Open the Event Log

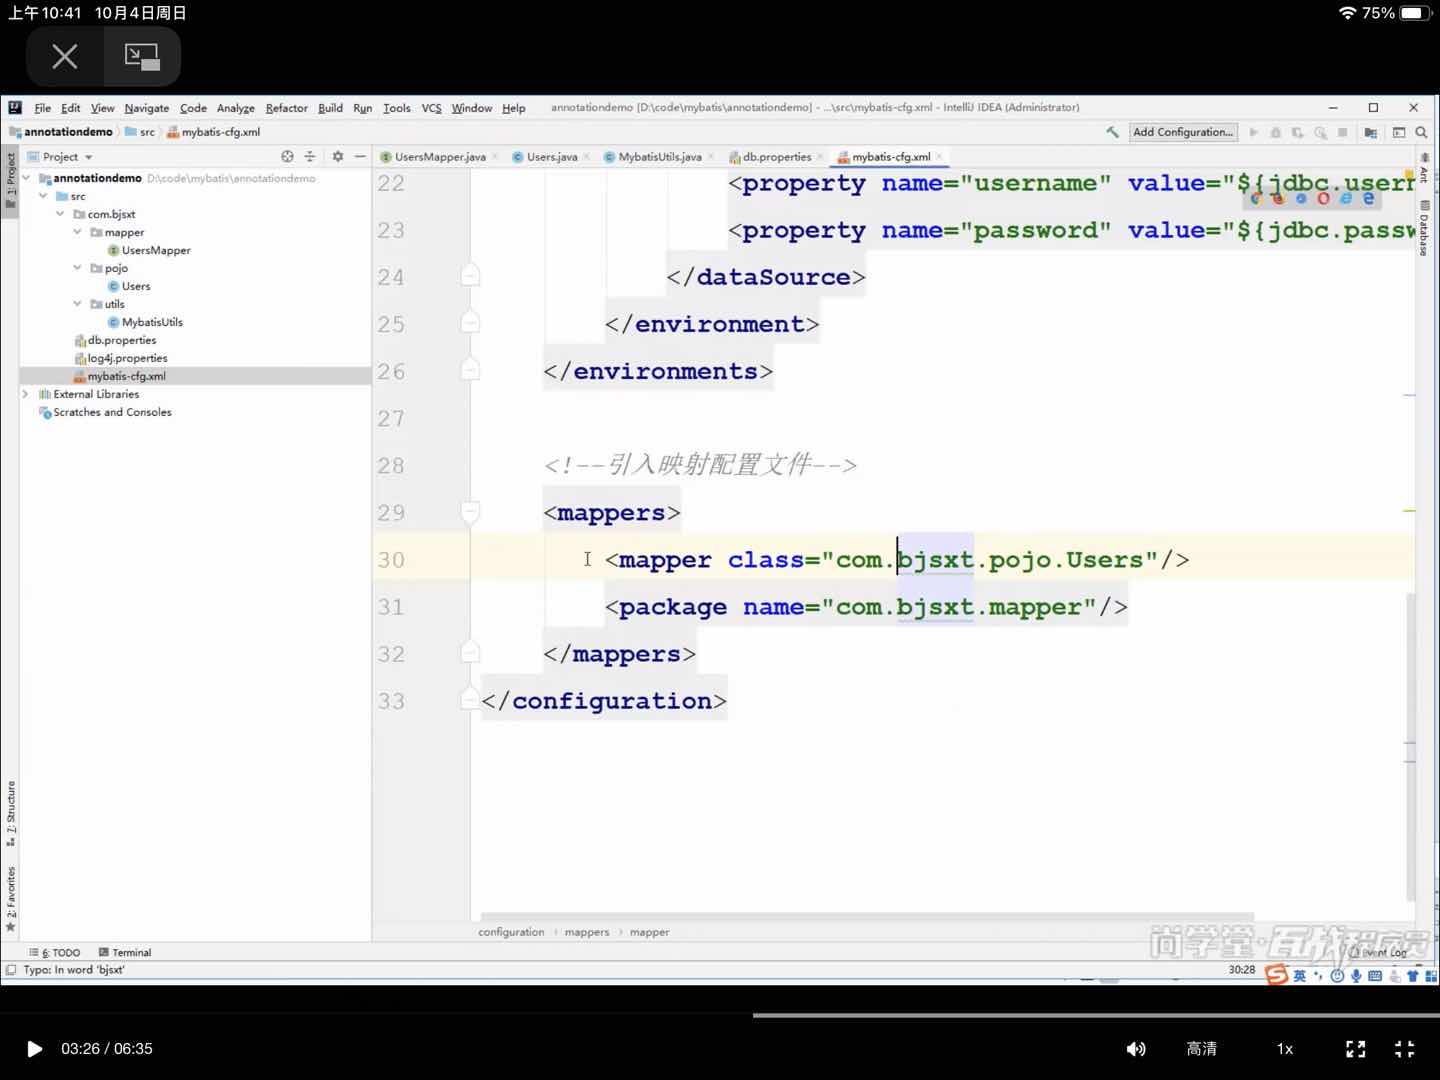[1379, 953]
